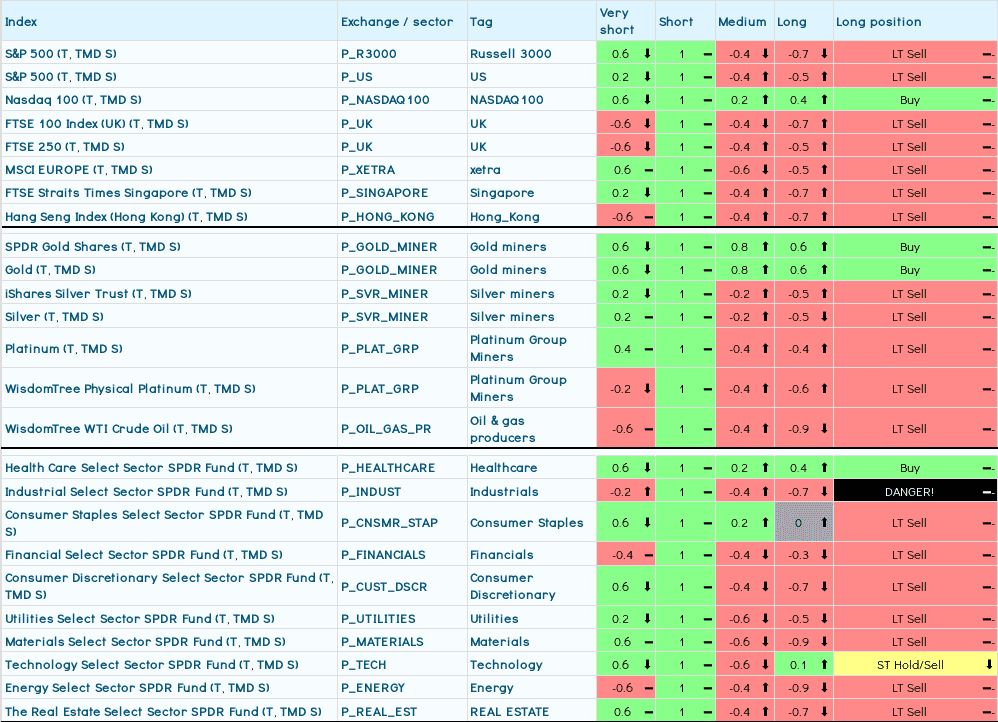This screenshot has height=722, width=998.
Task: Click the P_OIL_GAS_PR exchange code
Action: pos(386,428)
